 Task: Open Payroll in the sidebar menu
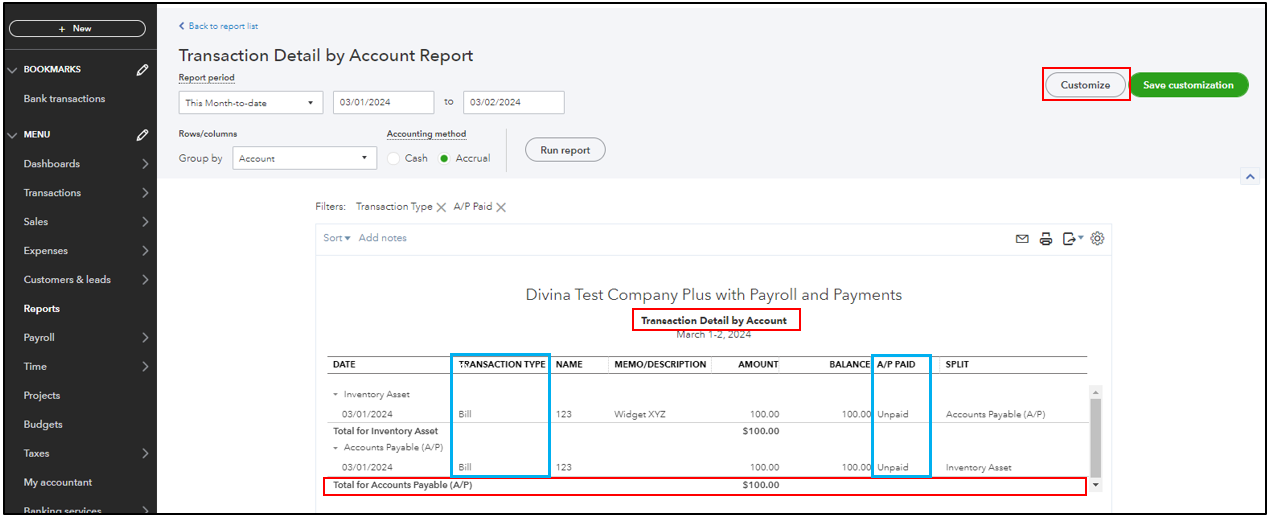tap(40, 338)
